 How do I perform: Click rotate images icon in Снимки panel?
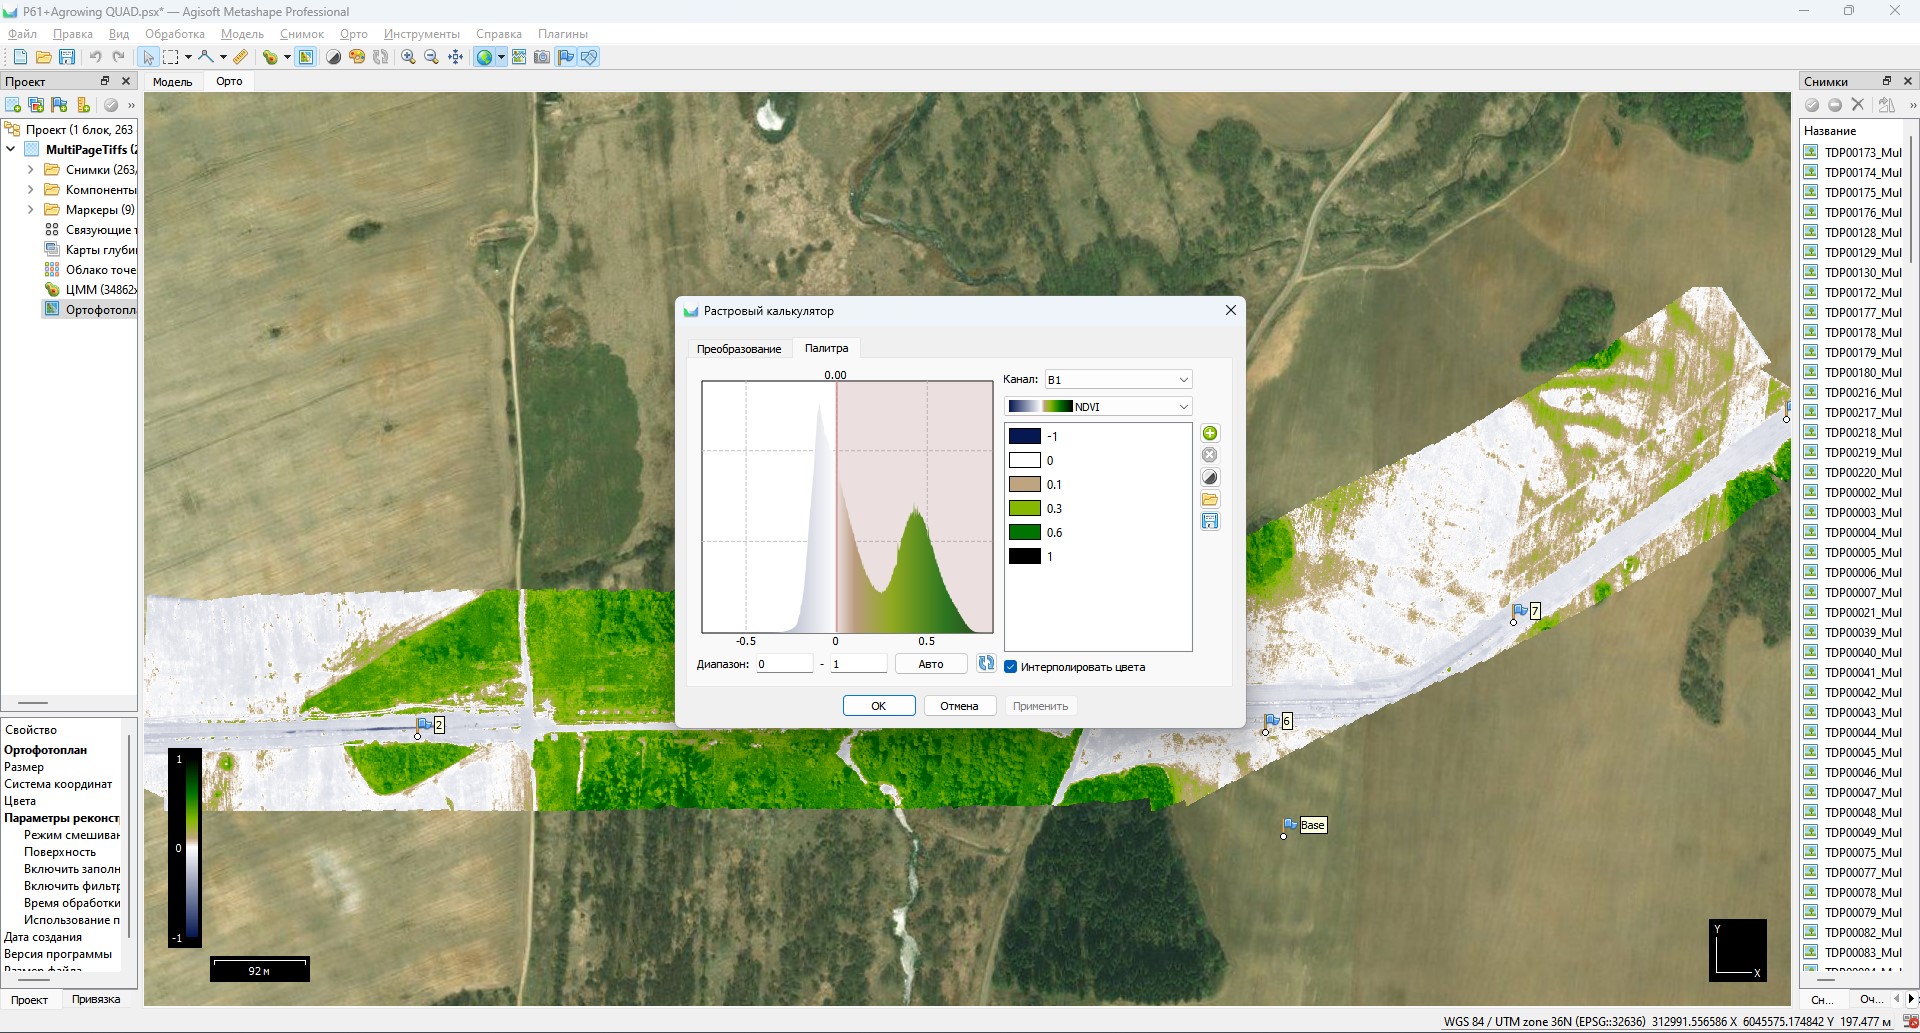click(x=1886, y=105)
